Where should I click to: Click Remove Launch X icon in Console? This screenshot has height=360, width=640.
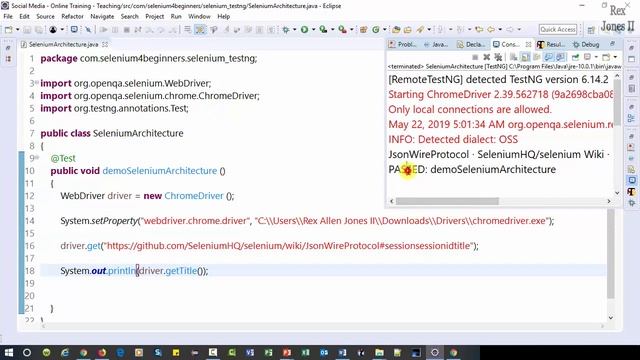click(487, 57)
